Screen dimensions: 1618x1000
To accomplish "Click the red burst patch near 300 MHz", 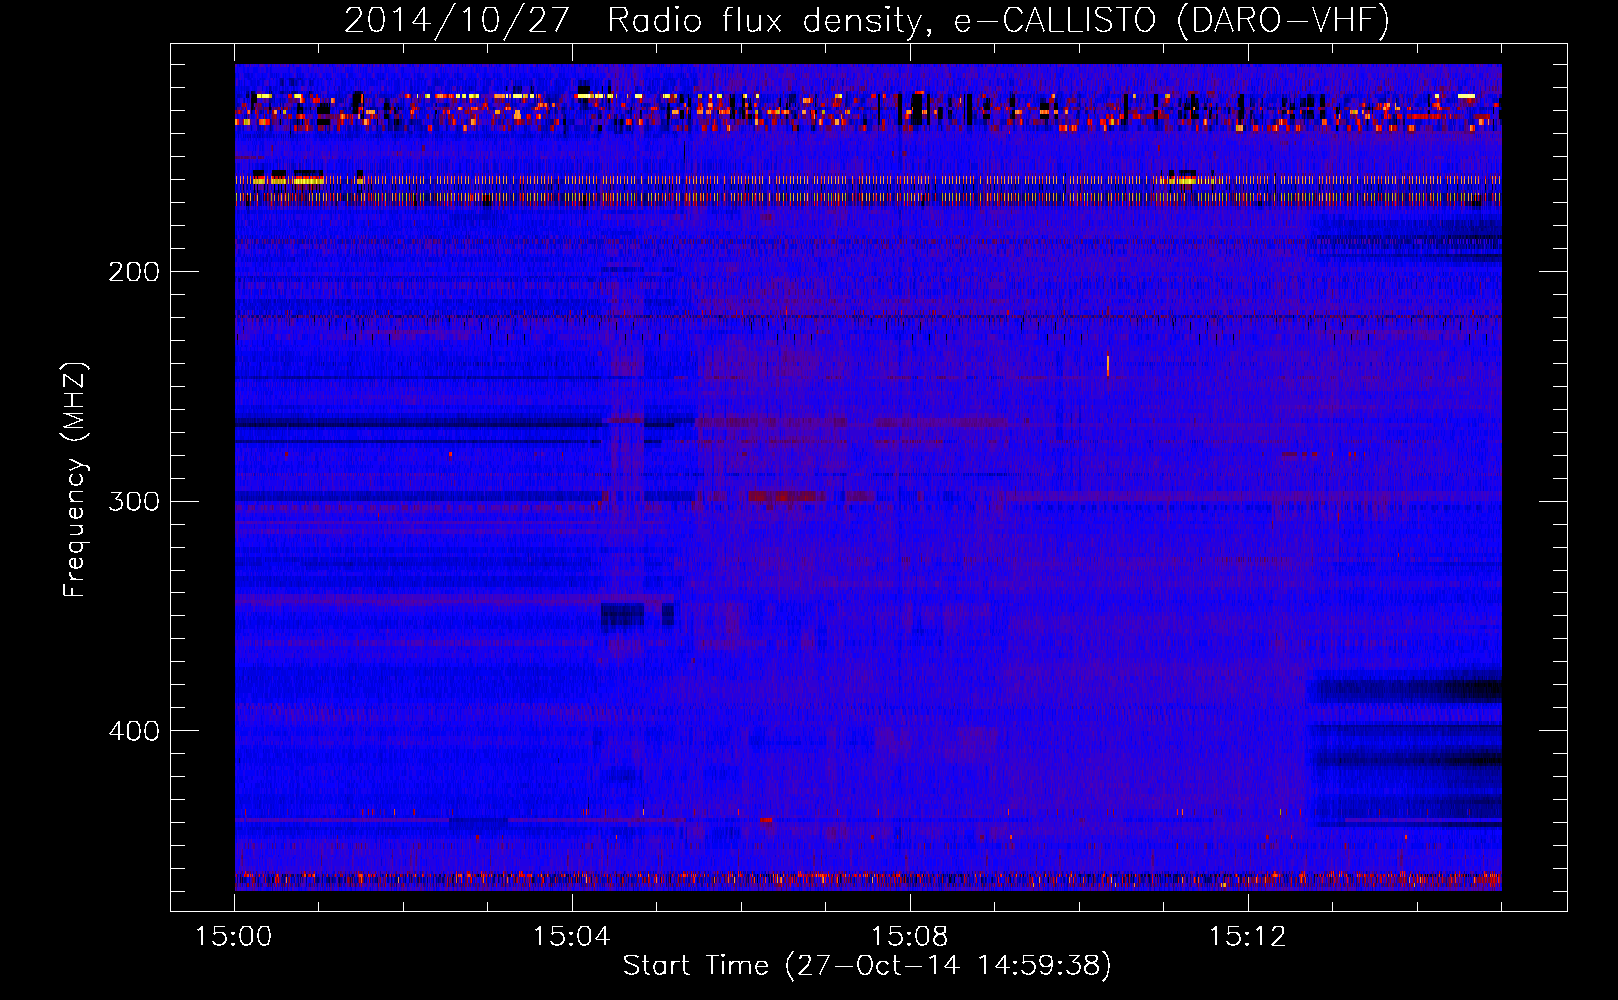I will (786, 497).
